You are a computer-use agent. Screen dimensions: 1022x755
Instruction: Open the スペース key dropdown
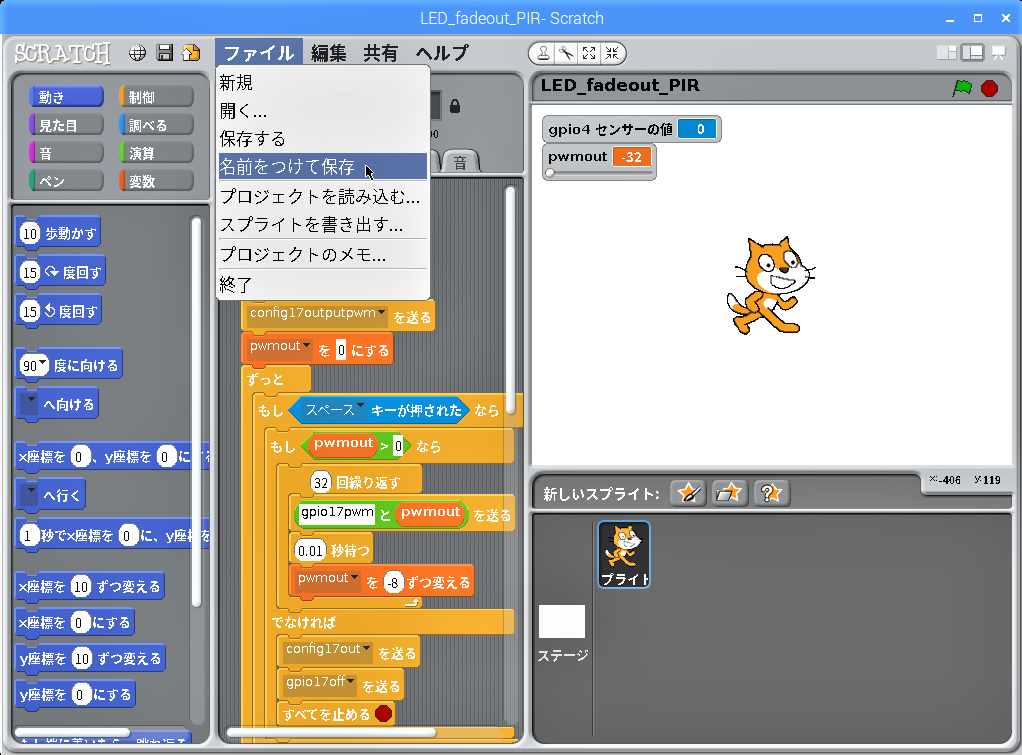360,406
